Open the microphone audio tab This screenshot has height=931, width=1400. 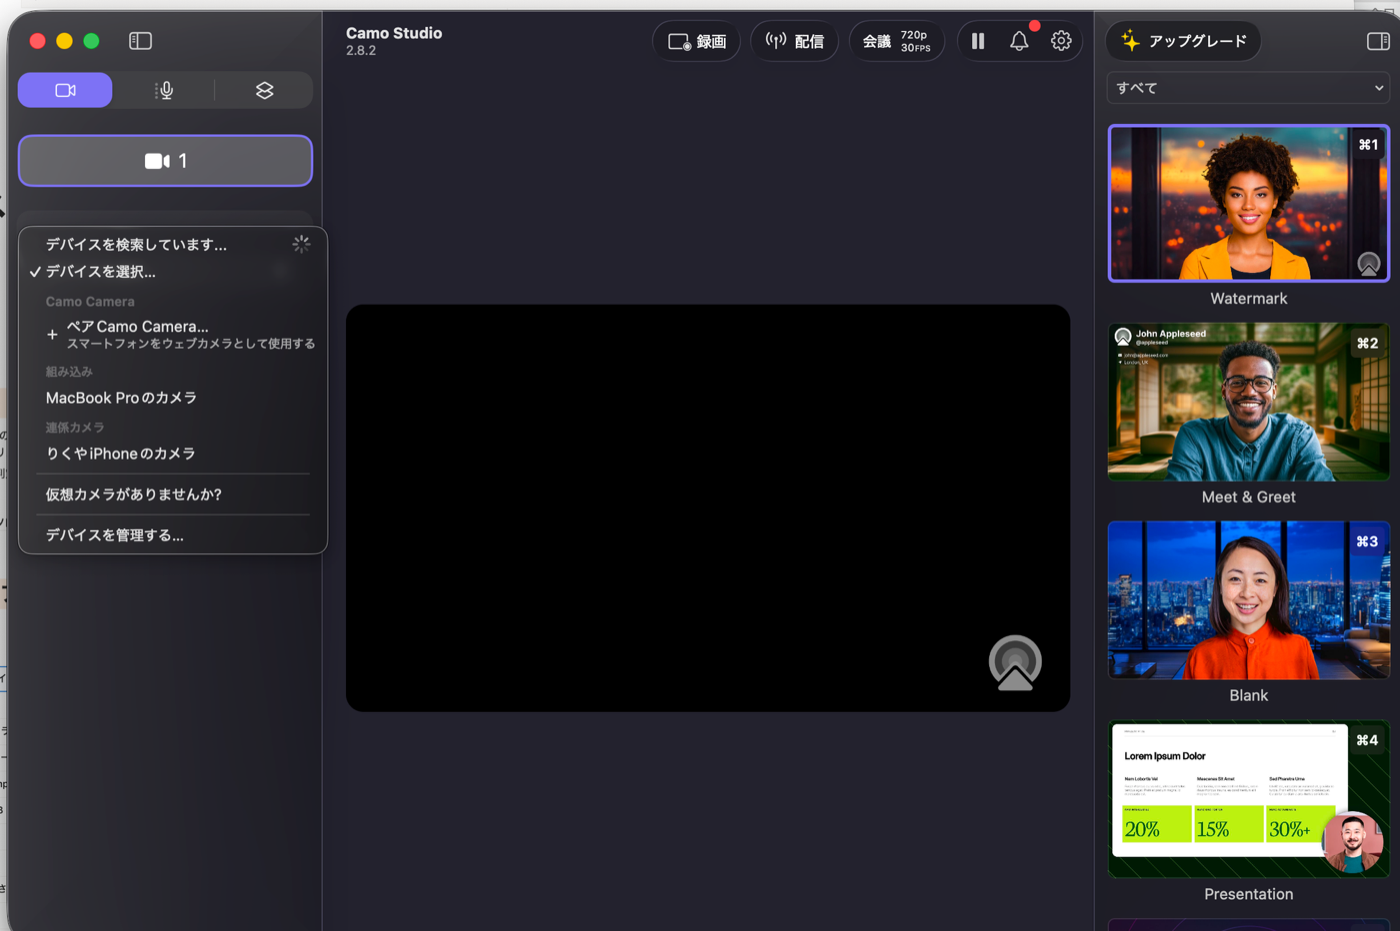[165, 90]
